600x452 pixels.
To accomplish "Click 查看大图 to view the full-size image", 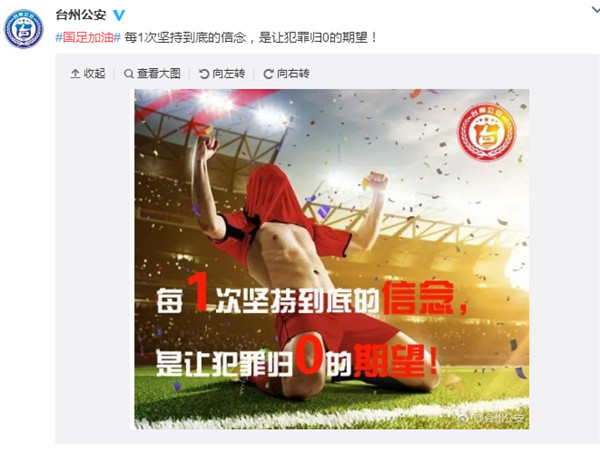I will (x=152, y=73).
